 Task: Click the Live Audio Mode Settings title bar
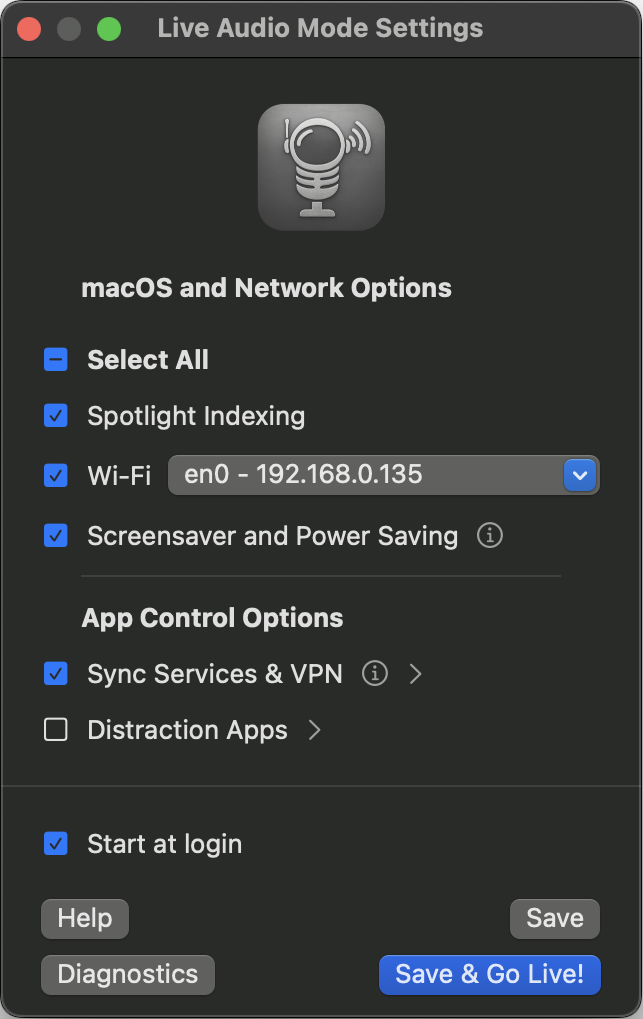click(320, 29)
